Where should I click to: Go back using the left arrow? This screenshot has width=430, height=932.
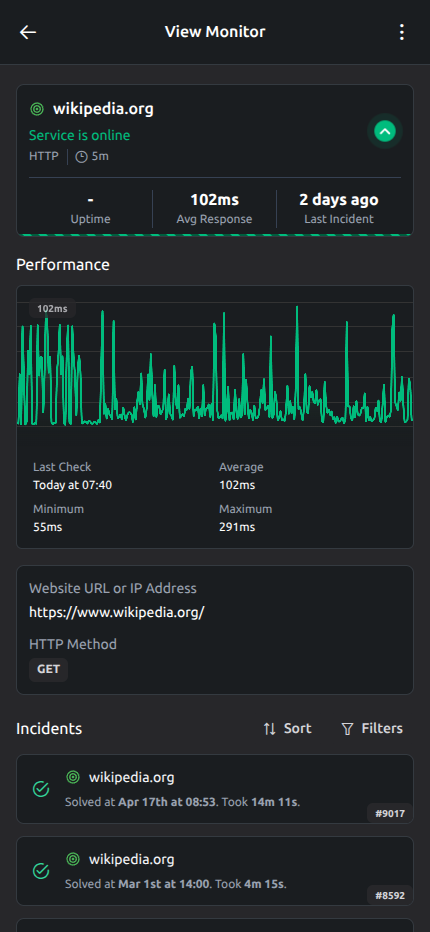[x=28, y=32]
